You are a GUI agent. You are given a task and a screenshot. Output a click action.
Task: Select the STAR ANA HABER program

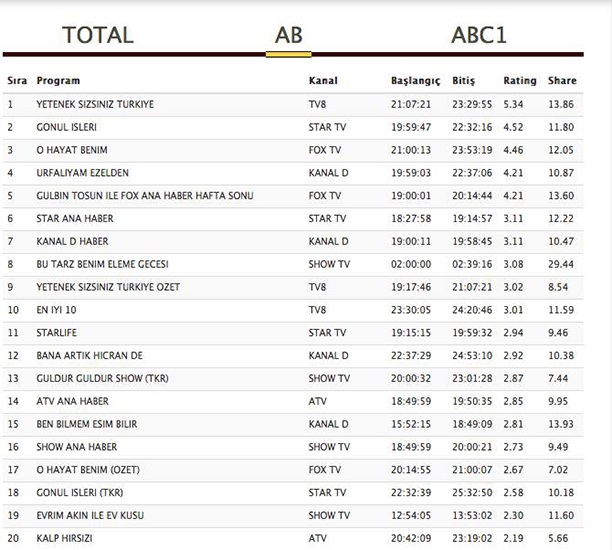(75, 219)
